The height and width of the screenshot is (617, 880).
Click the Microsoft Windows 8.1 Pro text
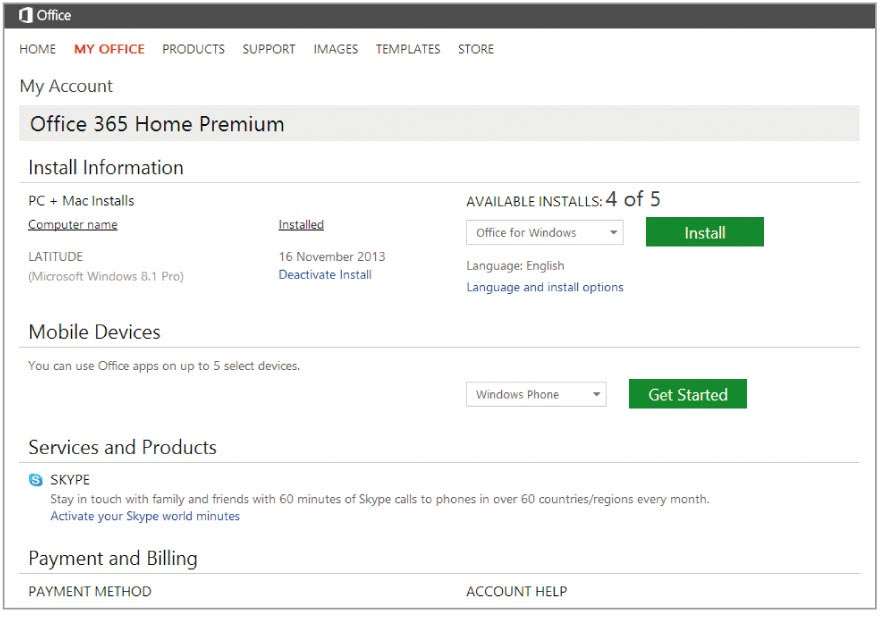(x=106, y=277)
